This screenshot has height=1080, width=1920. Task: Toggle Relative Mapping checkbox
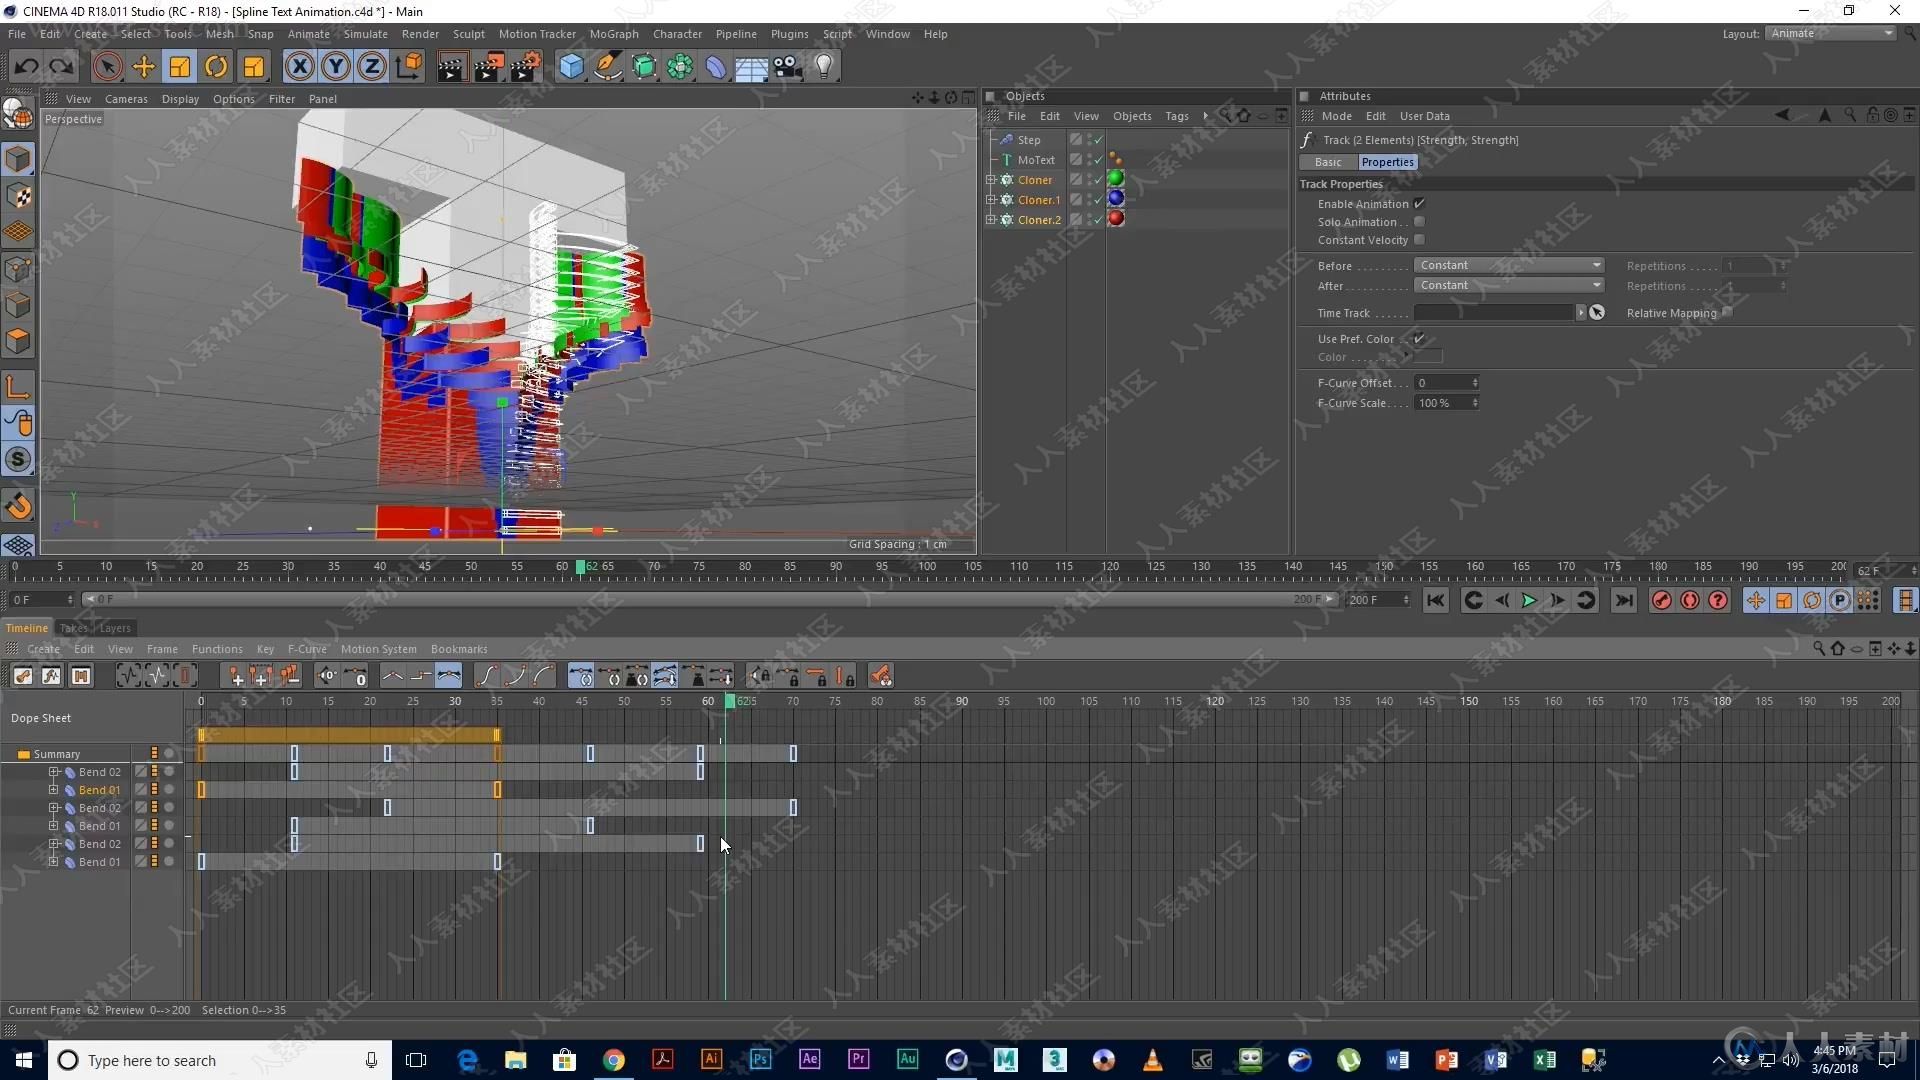[x=1727, y=313]
